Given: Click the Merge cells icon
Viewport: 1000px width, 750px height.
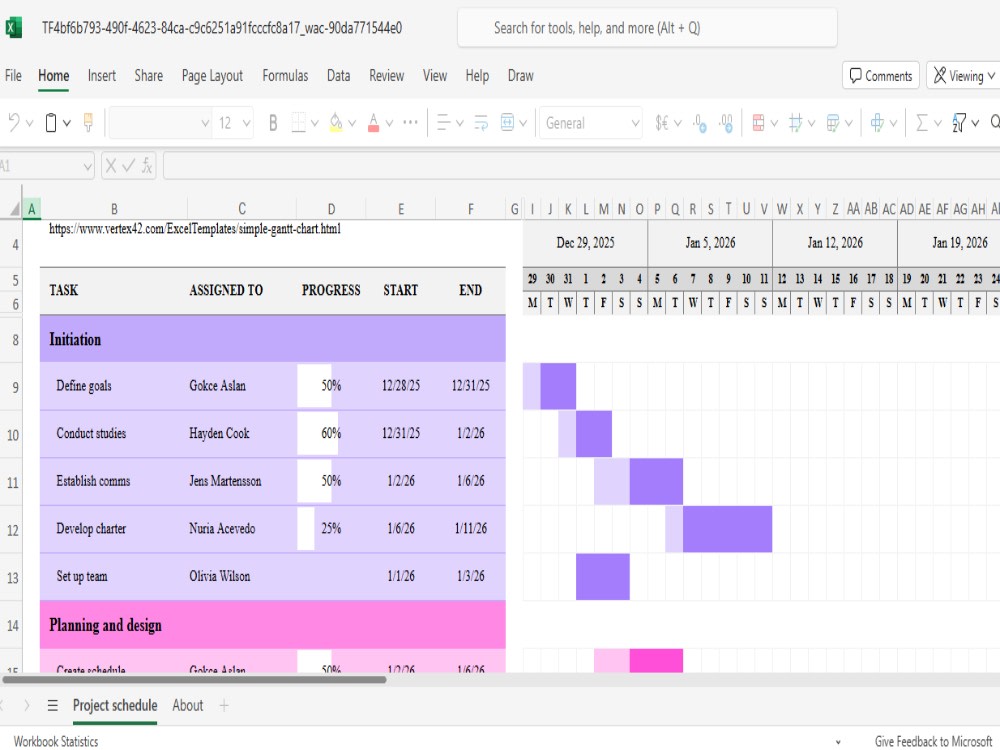Looking at the screenshot, I should [x=507, y=122].
